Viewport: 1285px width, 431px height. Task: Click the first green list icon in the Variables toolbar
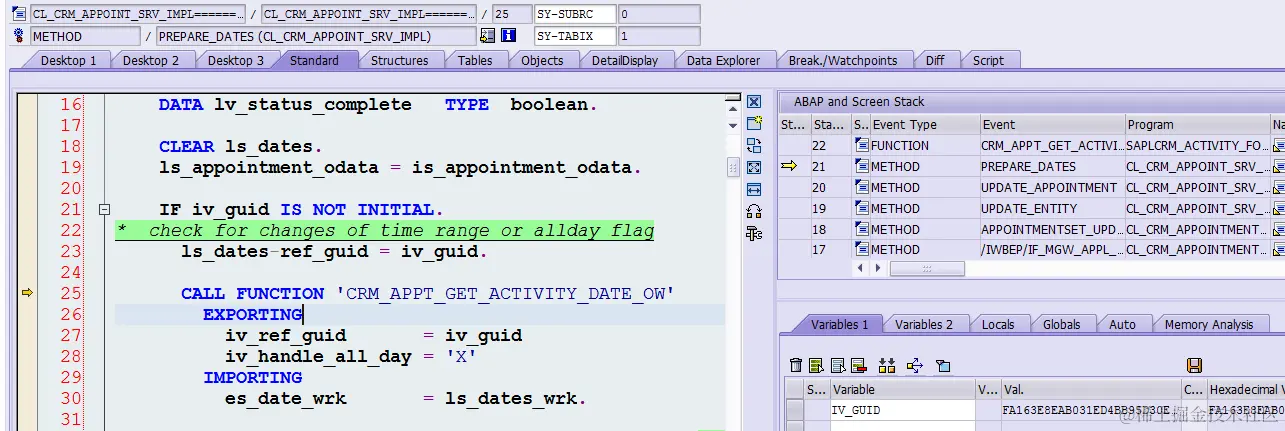point(816,365)
